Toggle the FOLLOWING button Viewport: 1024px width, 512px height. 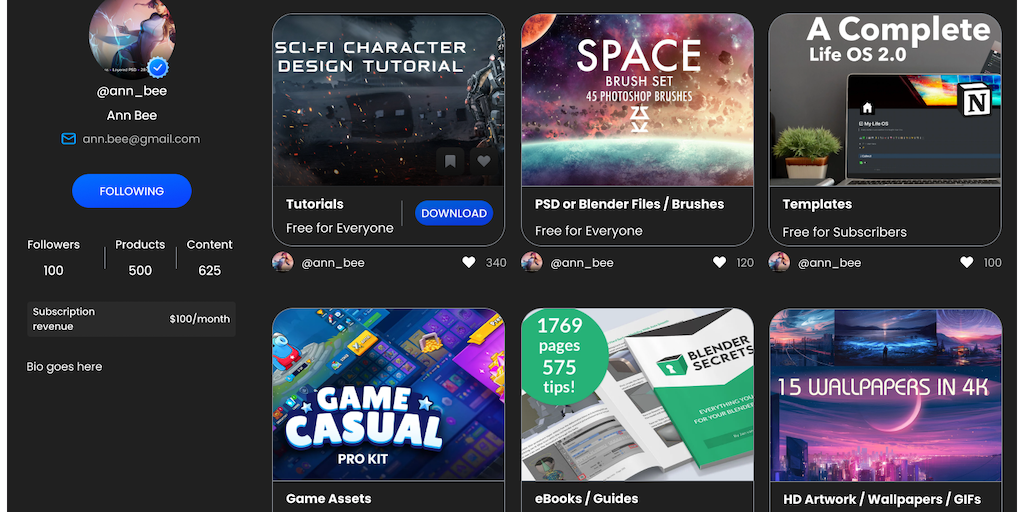132,191
